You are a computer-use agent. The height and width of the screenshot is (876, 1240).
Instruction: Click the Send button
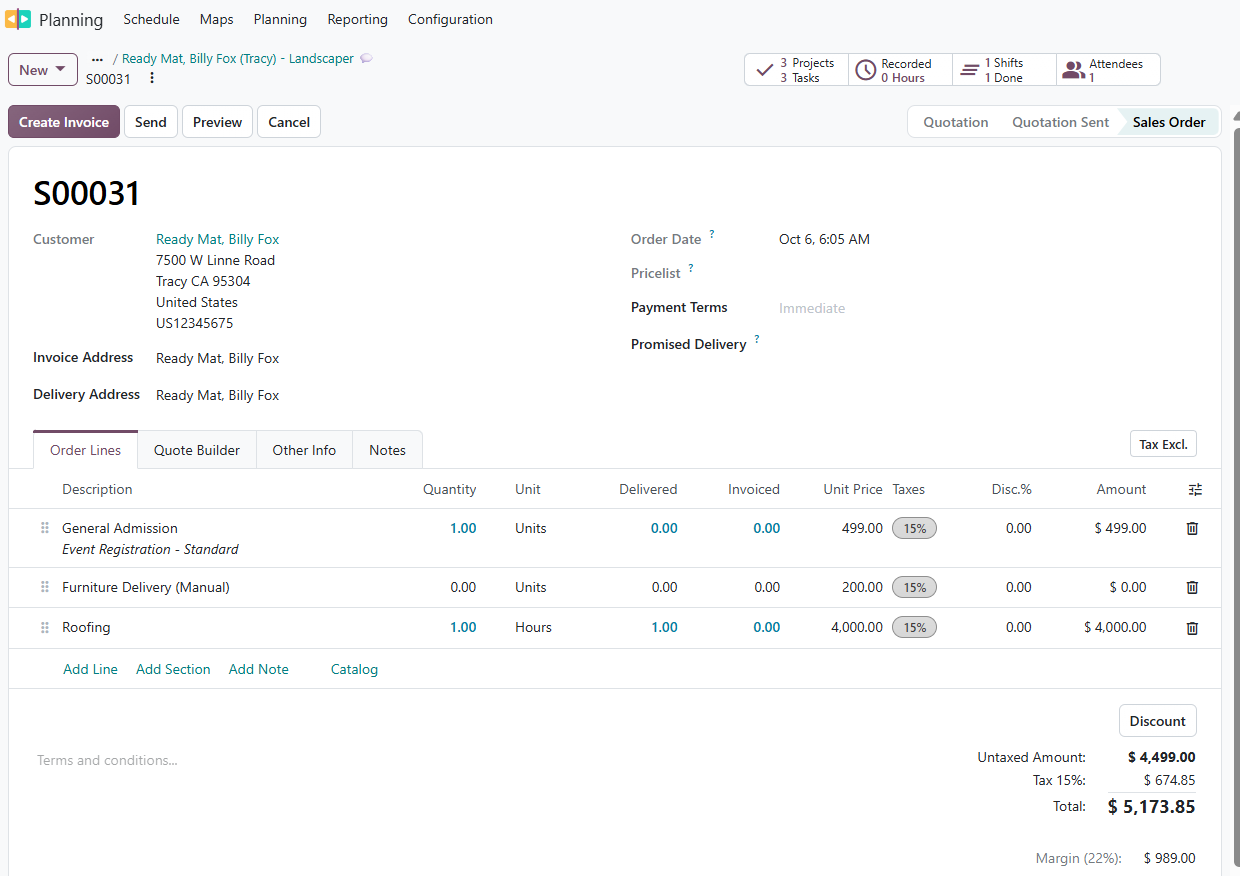click(x=151, y=122)
